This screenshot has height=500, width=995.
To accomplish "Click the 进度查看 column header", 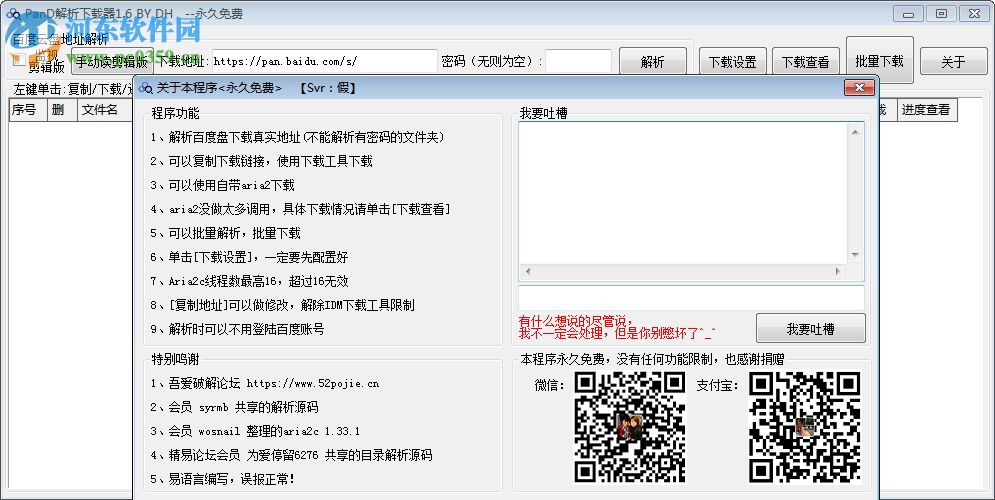I will coord(926,110).
